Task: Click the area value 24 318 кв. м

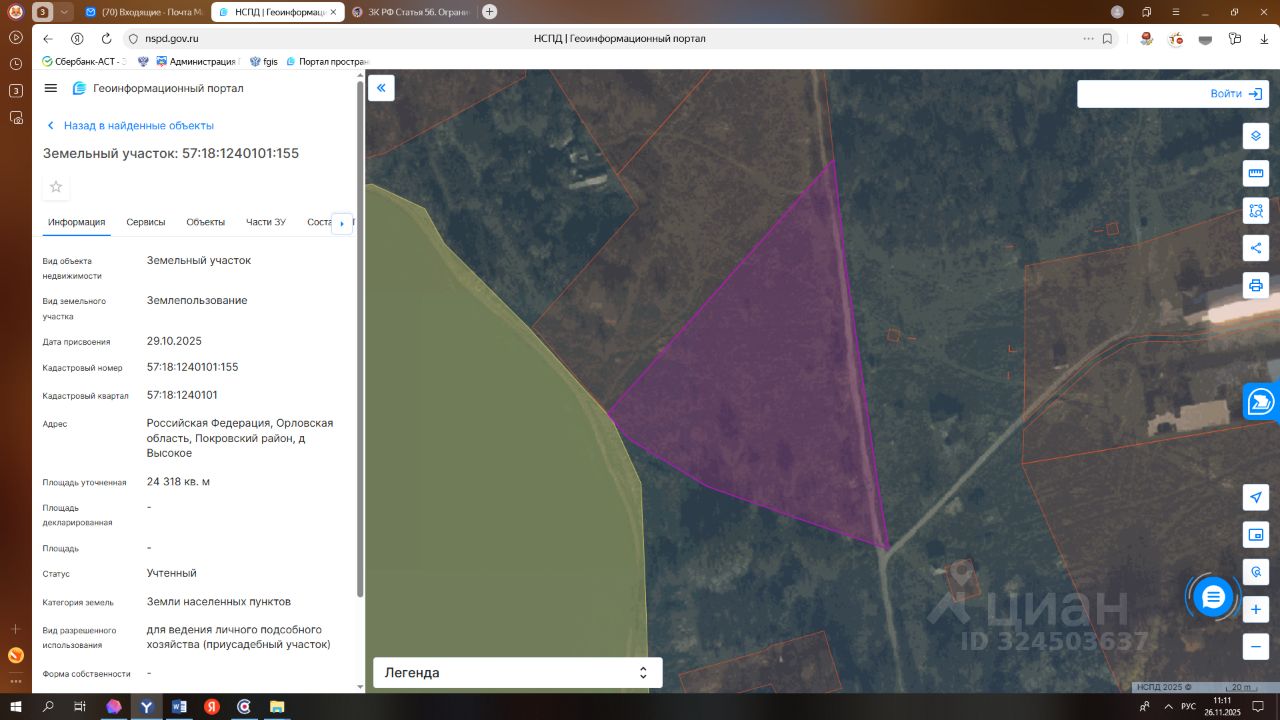Action: pyautogui.click(x=178, y=482)
